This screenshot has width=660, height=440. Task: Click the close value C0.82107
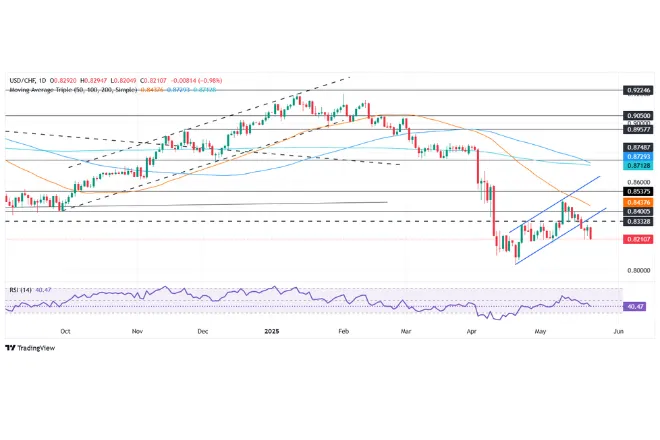point(153,80)
